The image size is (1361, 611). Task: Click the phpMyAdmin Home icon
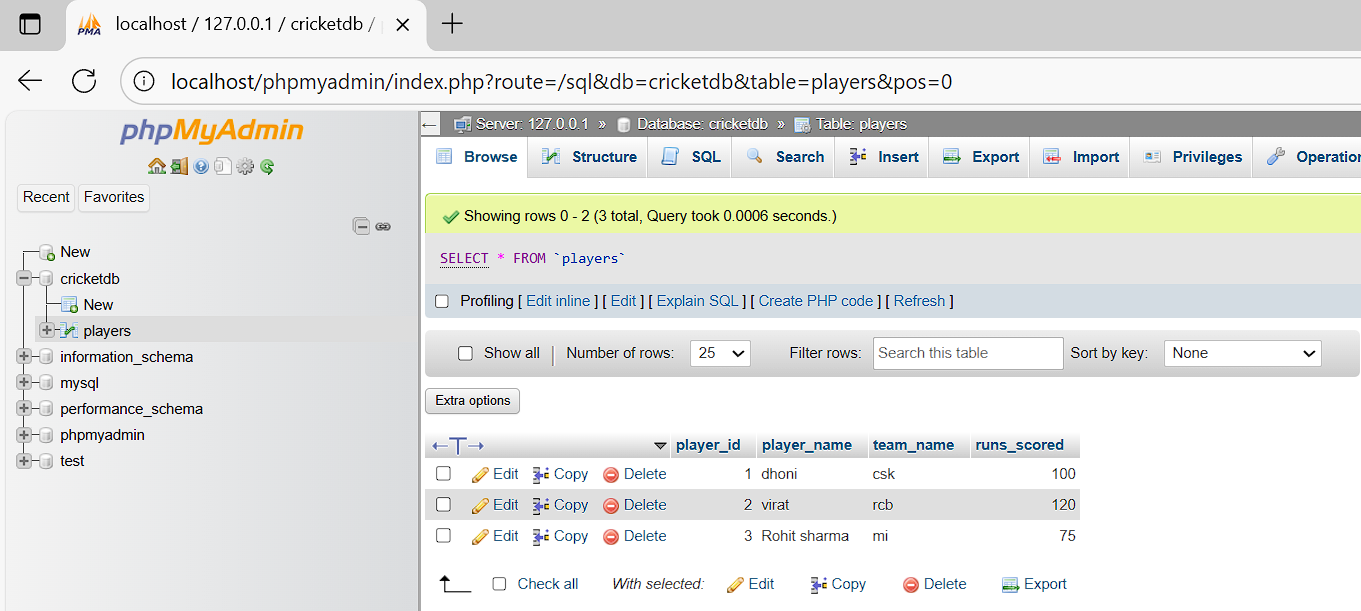pyautogui.click(x=156, y=167)
